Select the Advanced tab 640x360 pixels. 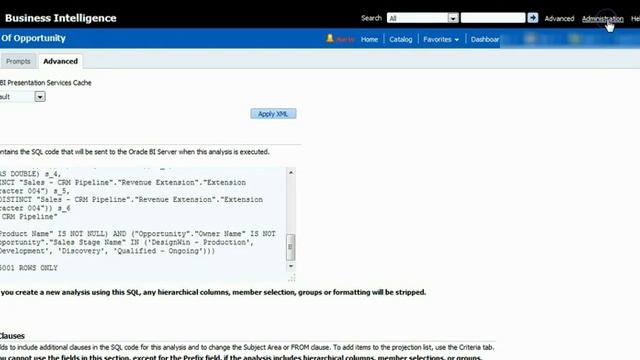tap(60, 61)
